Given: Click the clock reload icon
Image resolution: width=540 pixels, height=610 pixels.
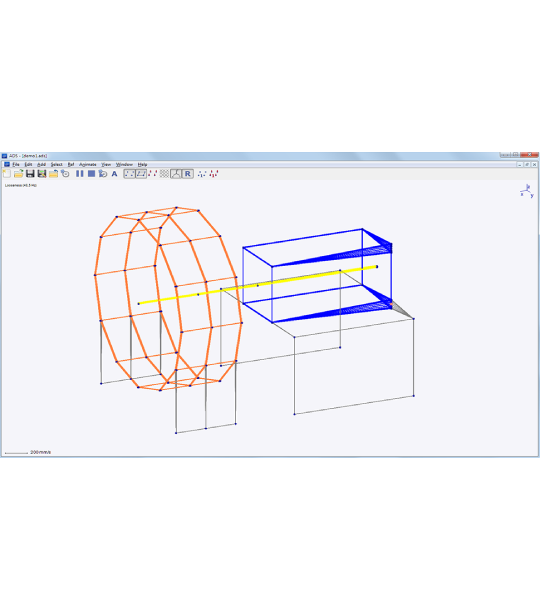Looking at the screenshot, I should [65, 174].
